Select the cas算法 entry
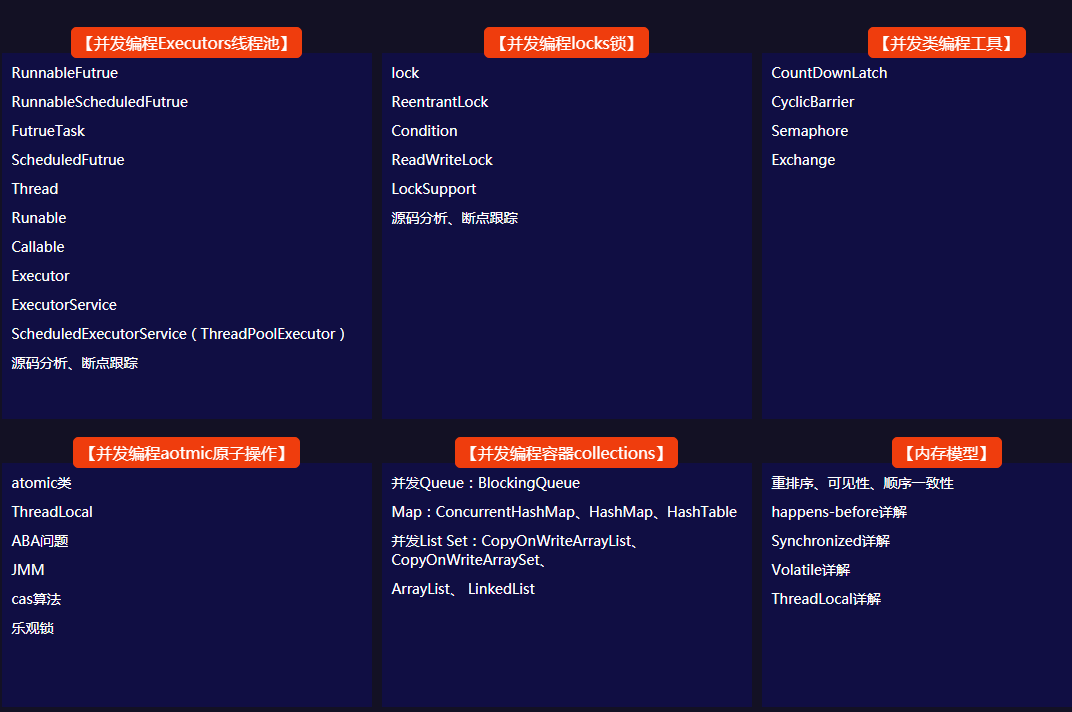The width and height of the screenshot is (1072, 712). pos(36,599)
